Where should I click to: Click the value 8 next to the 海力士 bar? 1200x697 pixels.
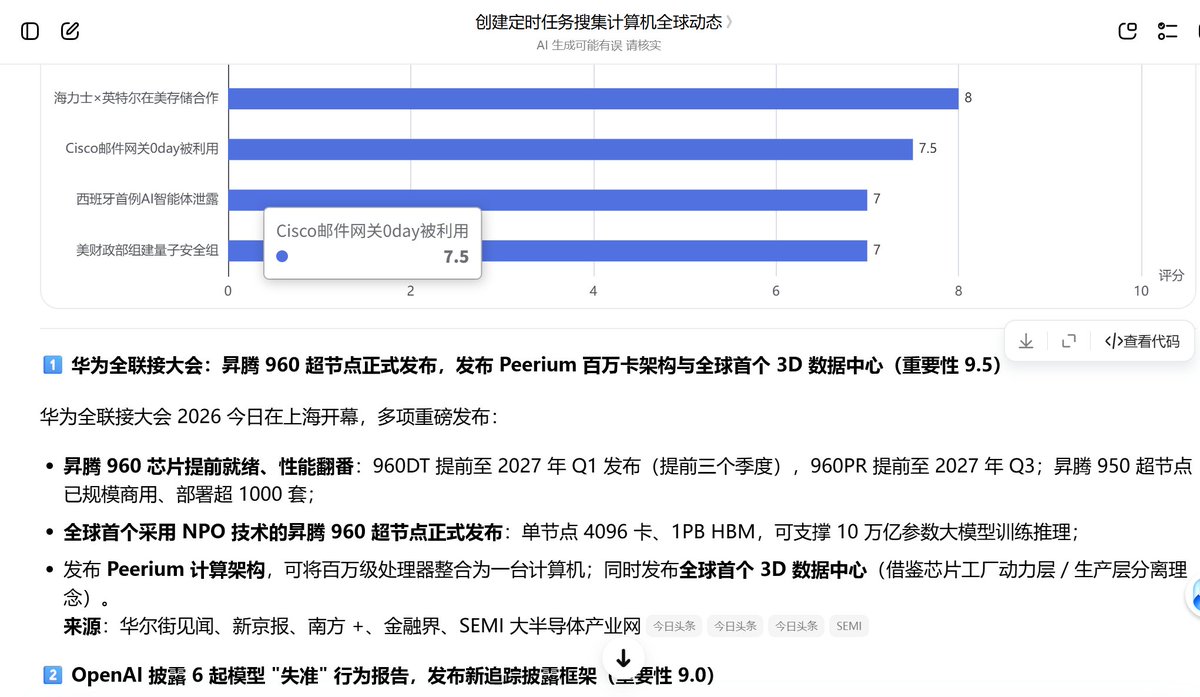pos(968,98)
